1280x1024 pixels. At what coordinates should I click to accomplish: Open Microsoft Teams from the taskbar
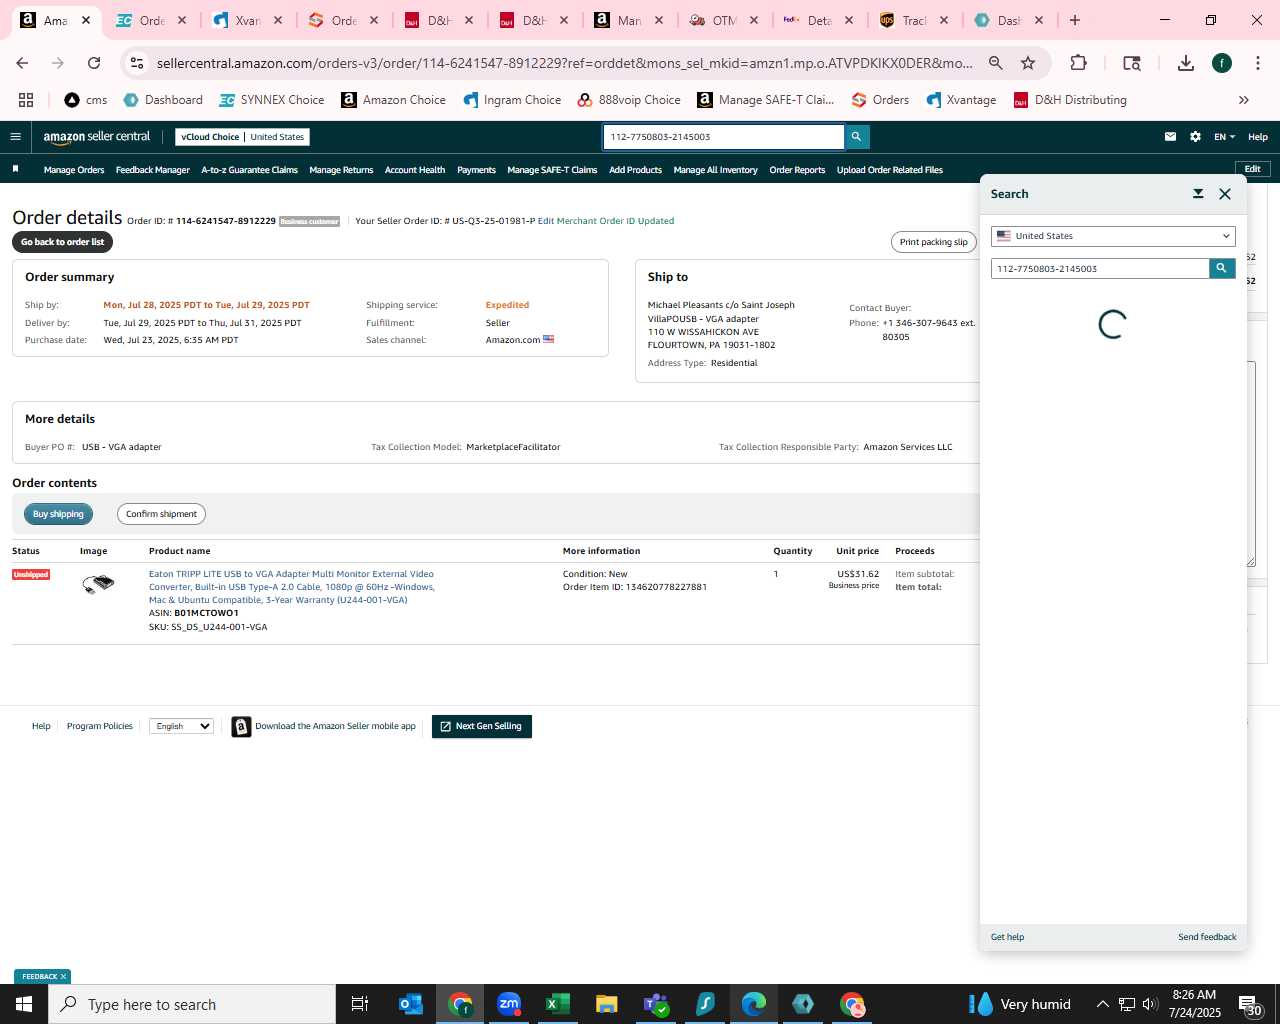tap(656, 1004)
